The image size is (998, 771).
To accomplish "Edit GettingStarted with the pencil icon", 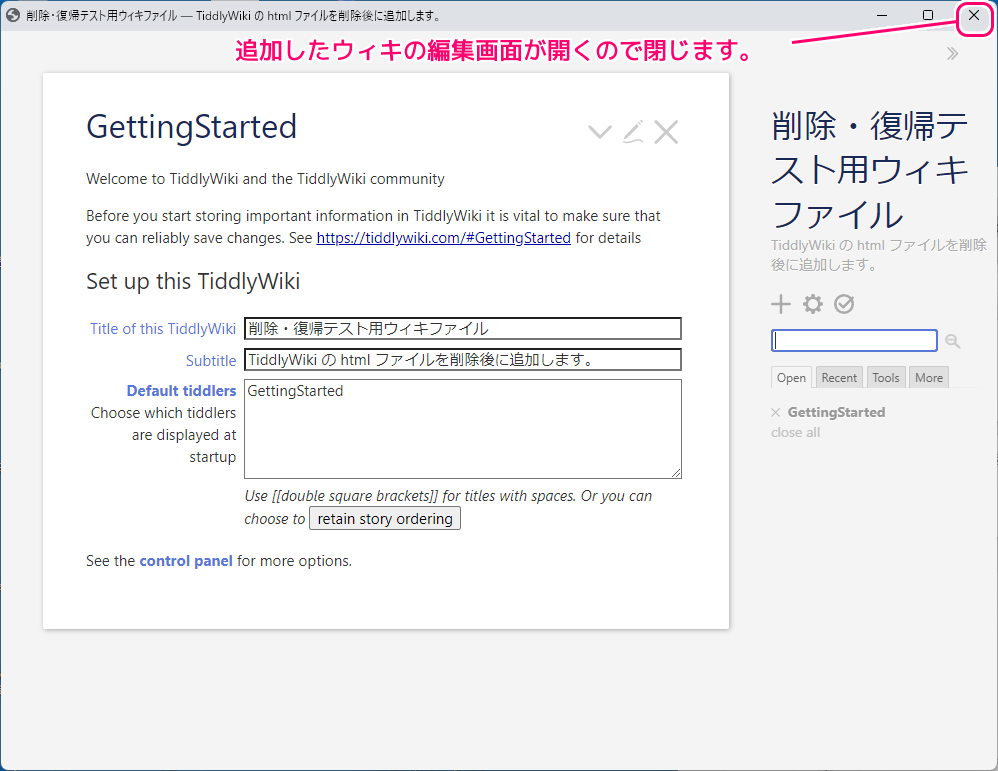I will (633, 131).
